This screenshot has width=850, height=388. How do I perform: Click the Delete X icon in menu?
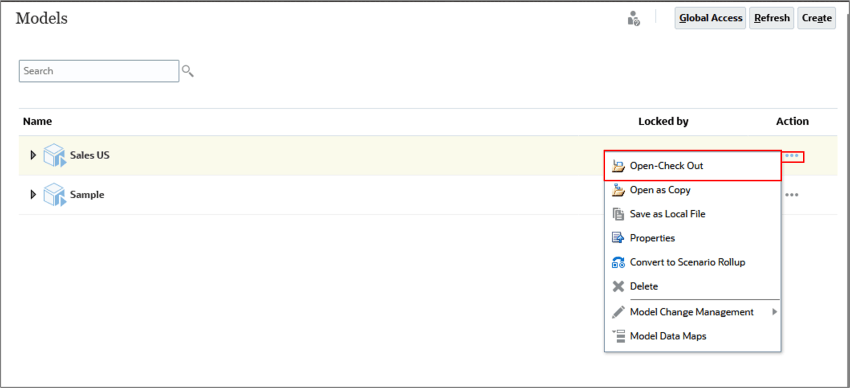point(618,286)
